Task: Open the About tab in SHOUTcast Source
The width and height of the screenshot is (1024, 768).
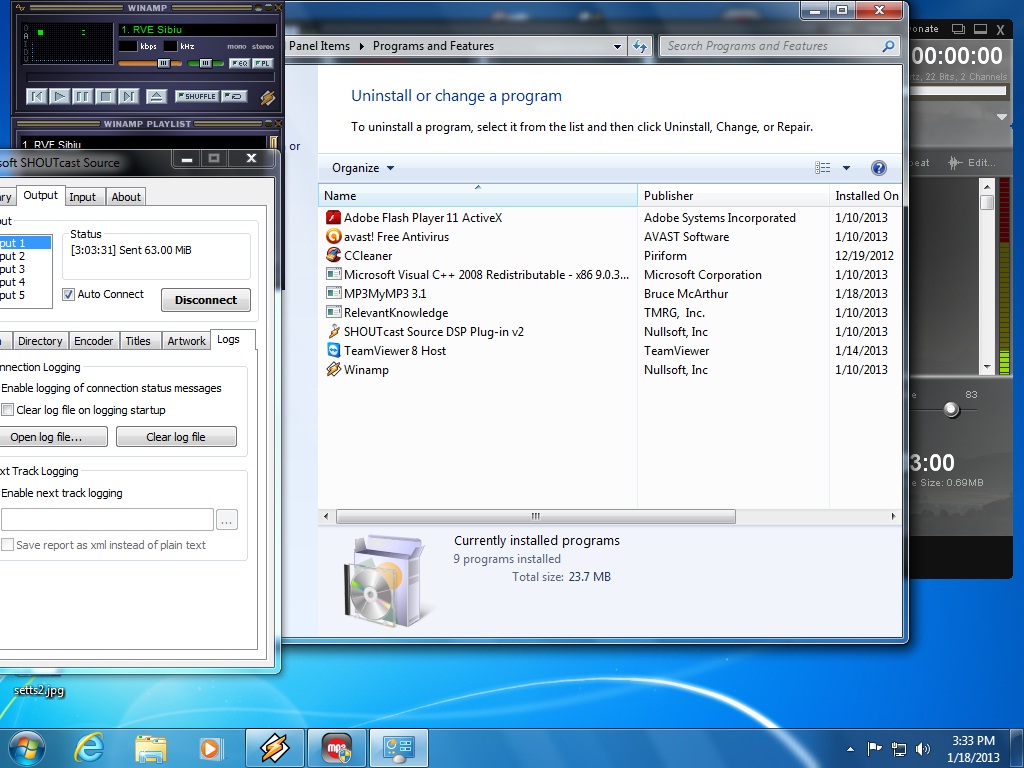Action: [126, 197]
